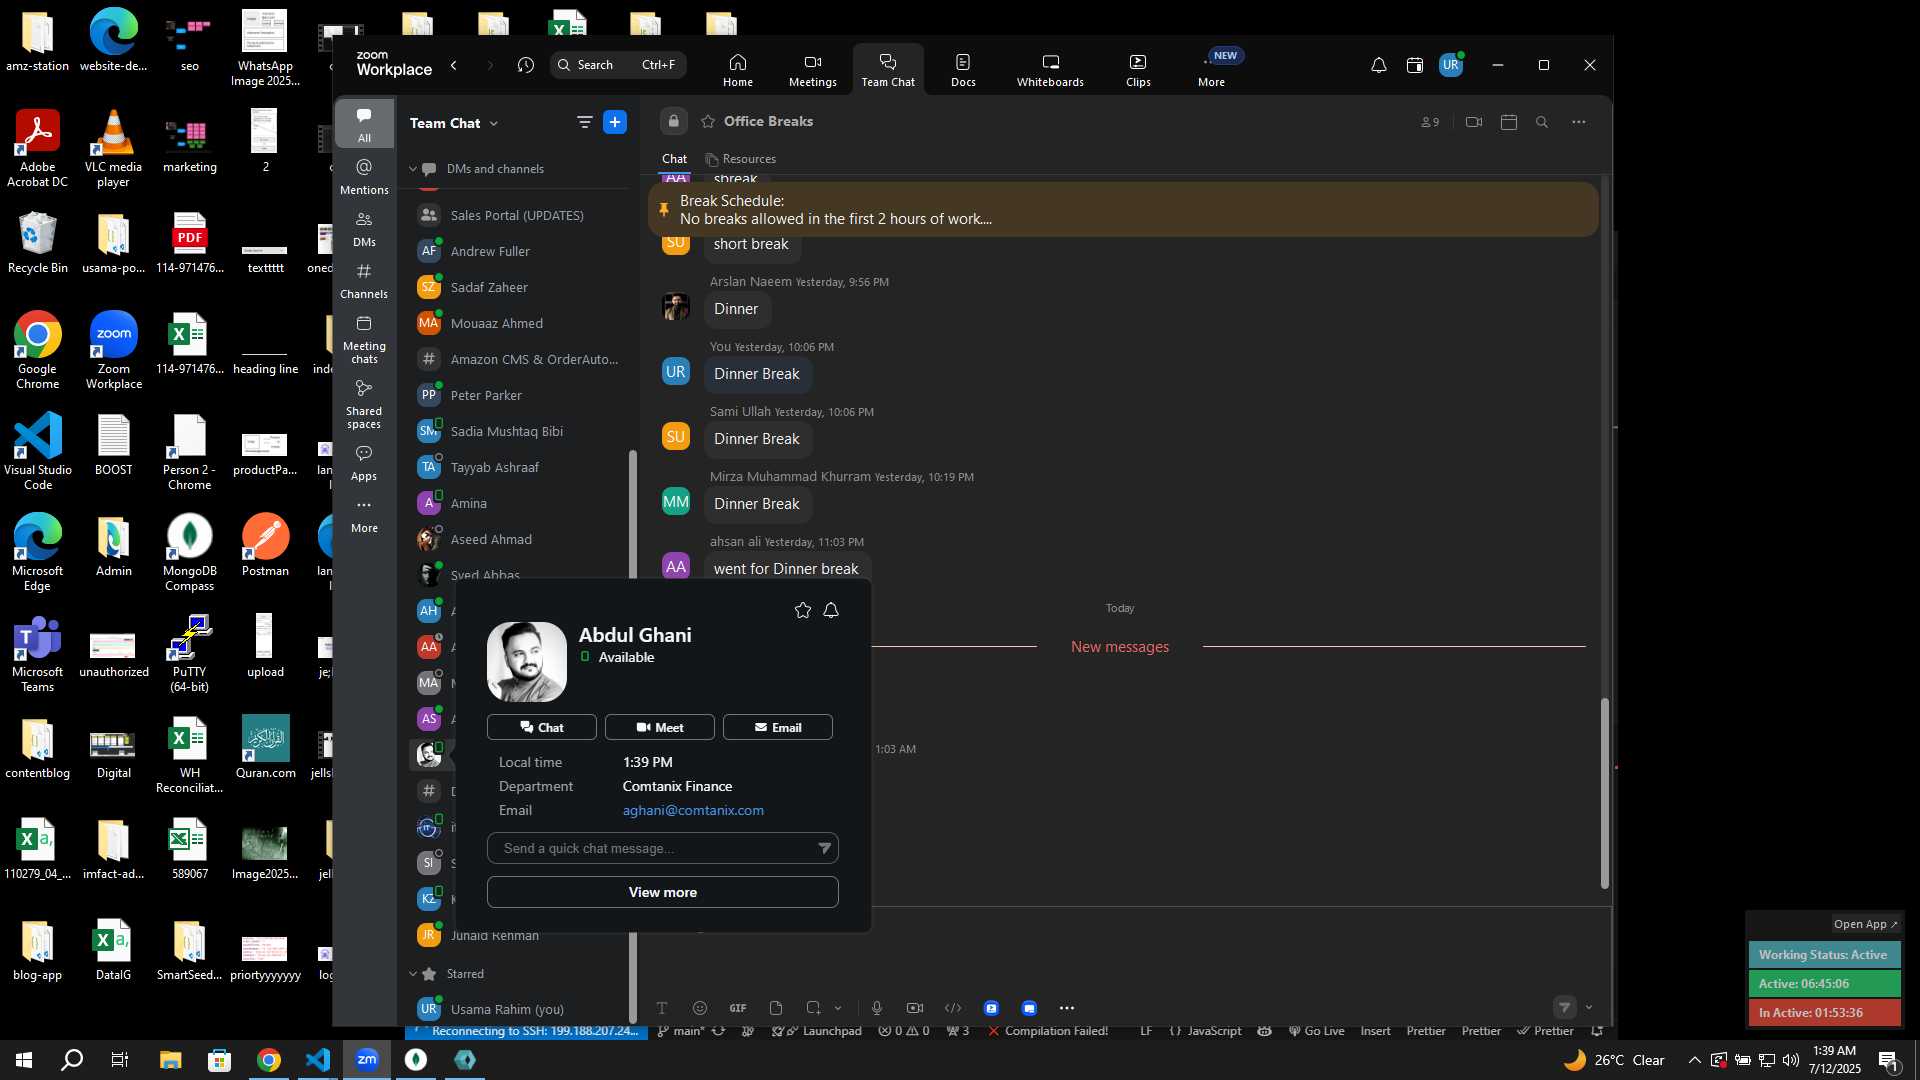Open Mentions in sidebar
Viewport: 1920px width, 1080px height.
click(x=364, y=176)
